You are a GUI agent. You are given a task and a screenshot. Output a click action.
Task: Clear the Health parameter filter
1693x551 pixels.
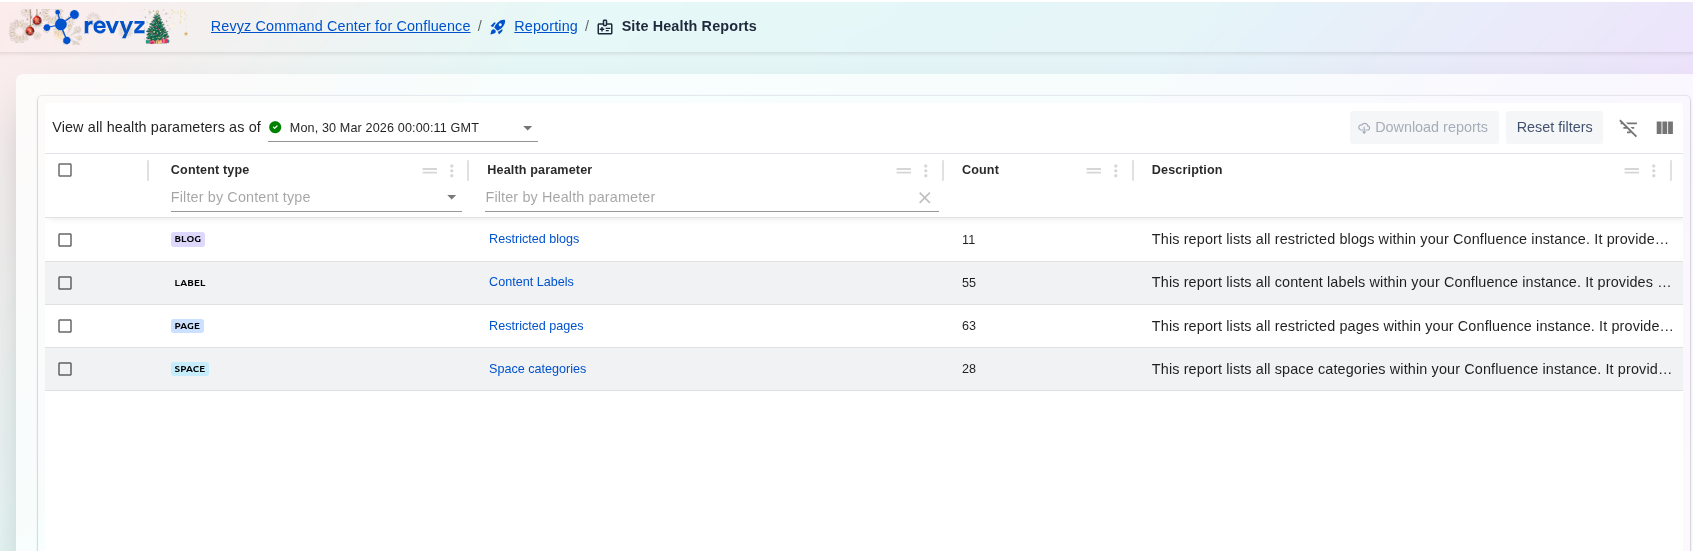(x=925, y=198)
